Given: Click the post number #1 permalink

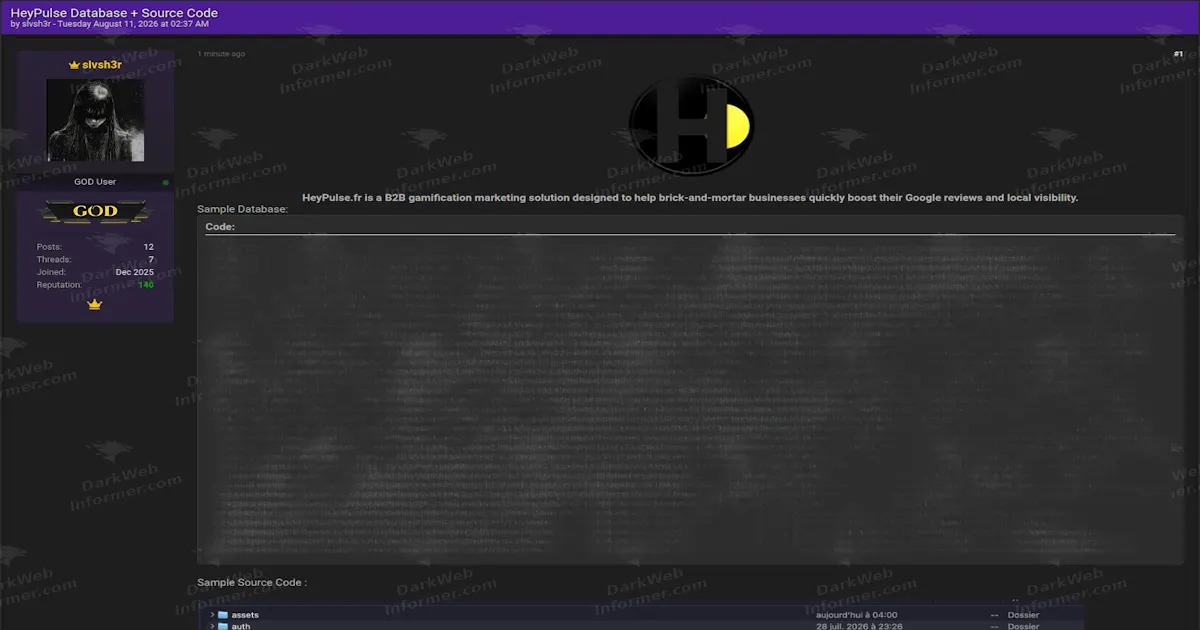Looking at the screenshot, I should tap(1178, 54).
